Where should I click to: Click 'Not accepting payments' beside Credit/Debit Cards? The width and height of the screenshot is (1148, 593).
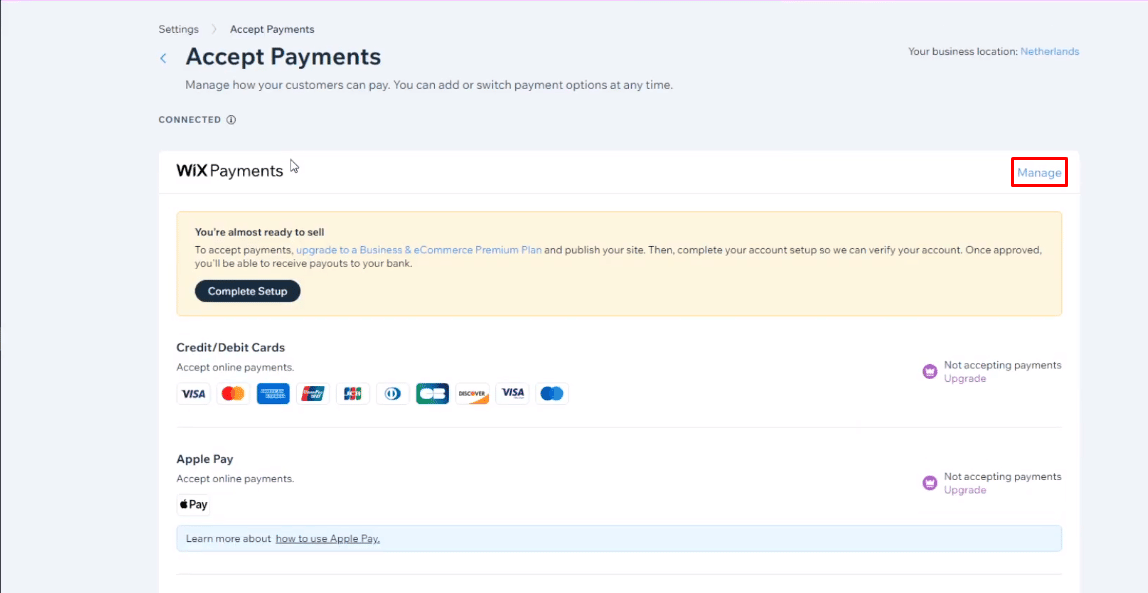pos(1002,365)
